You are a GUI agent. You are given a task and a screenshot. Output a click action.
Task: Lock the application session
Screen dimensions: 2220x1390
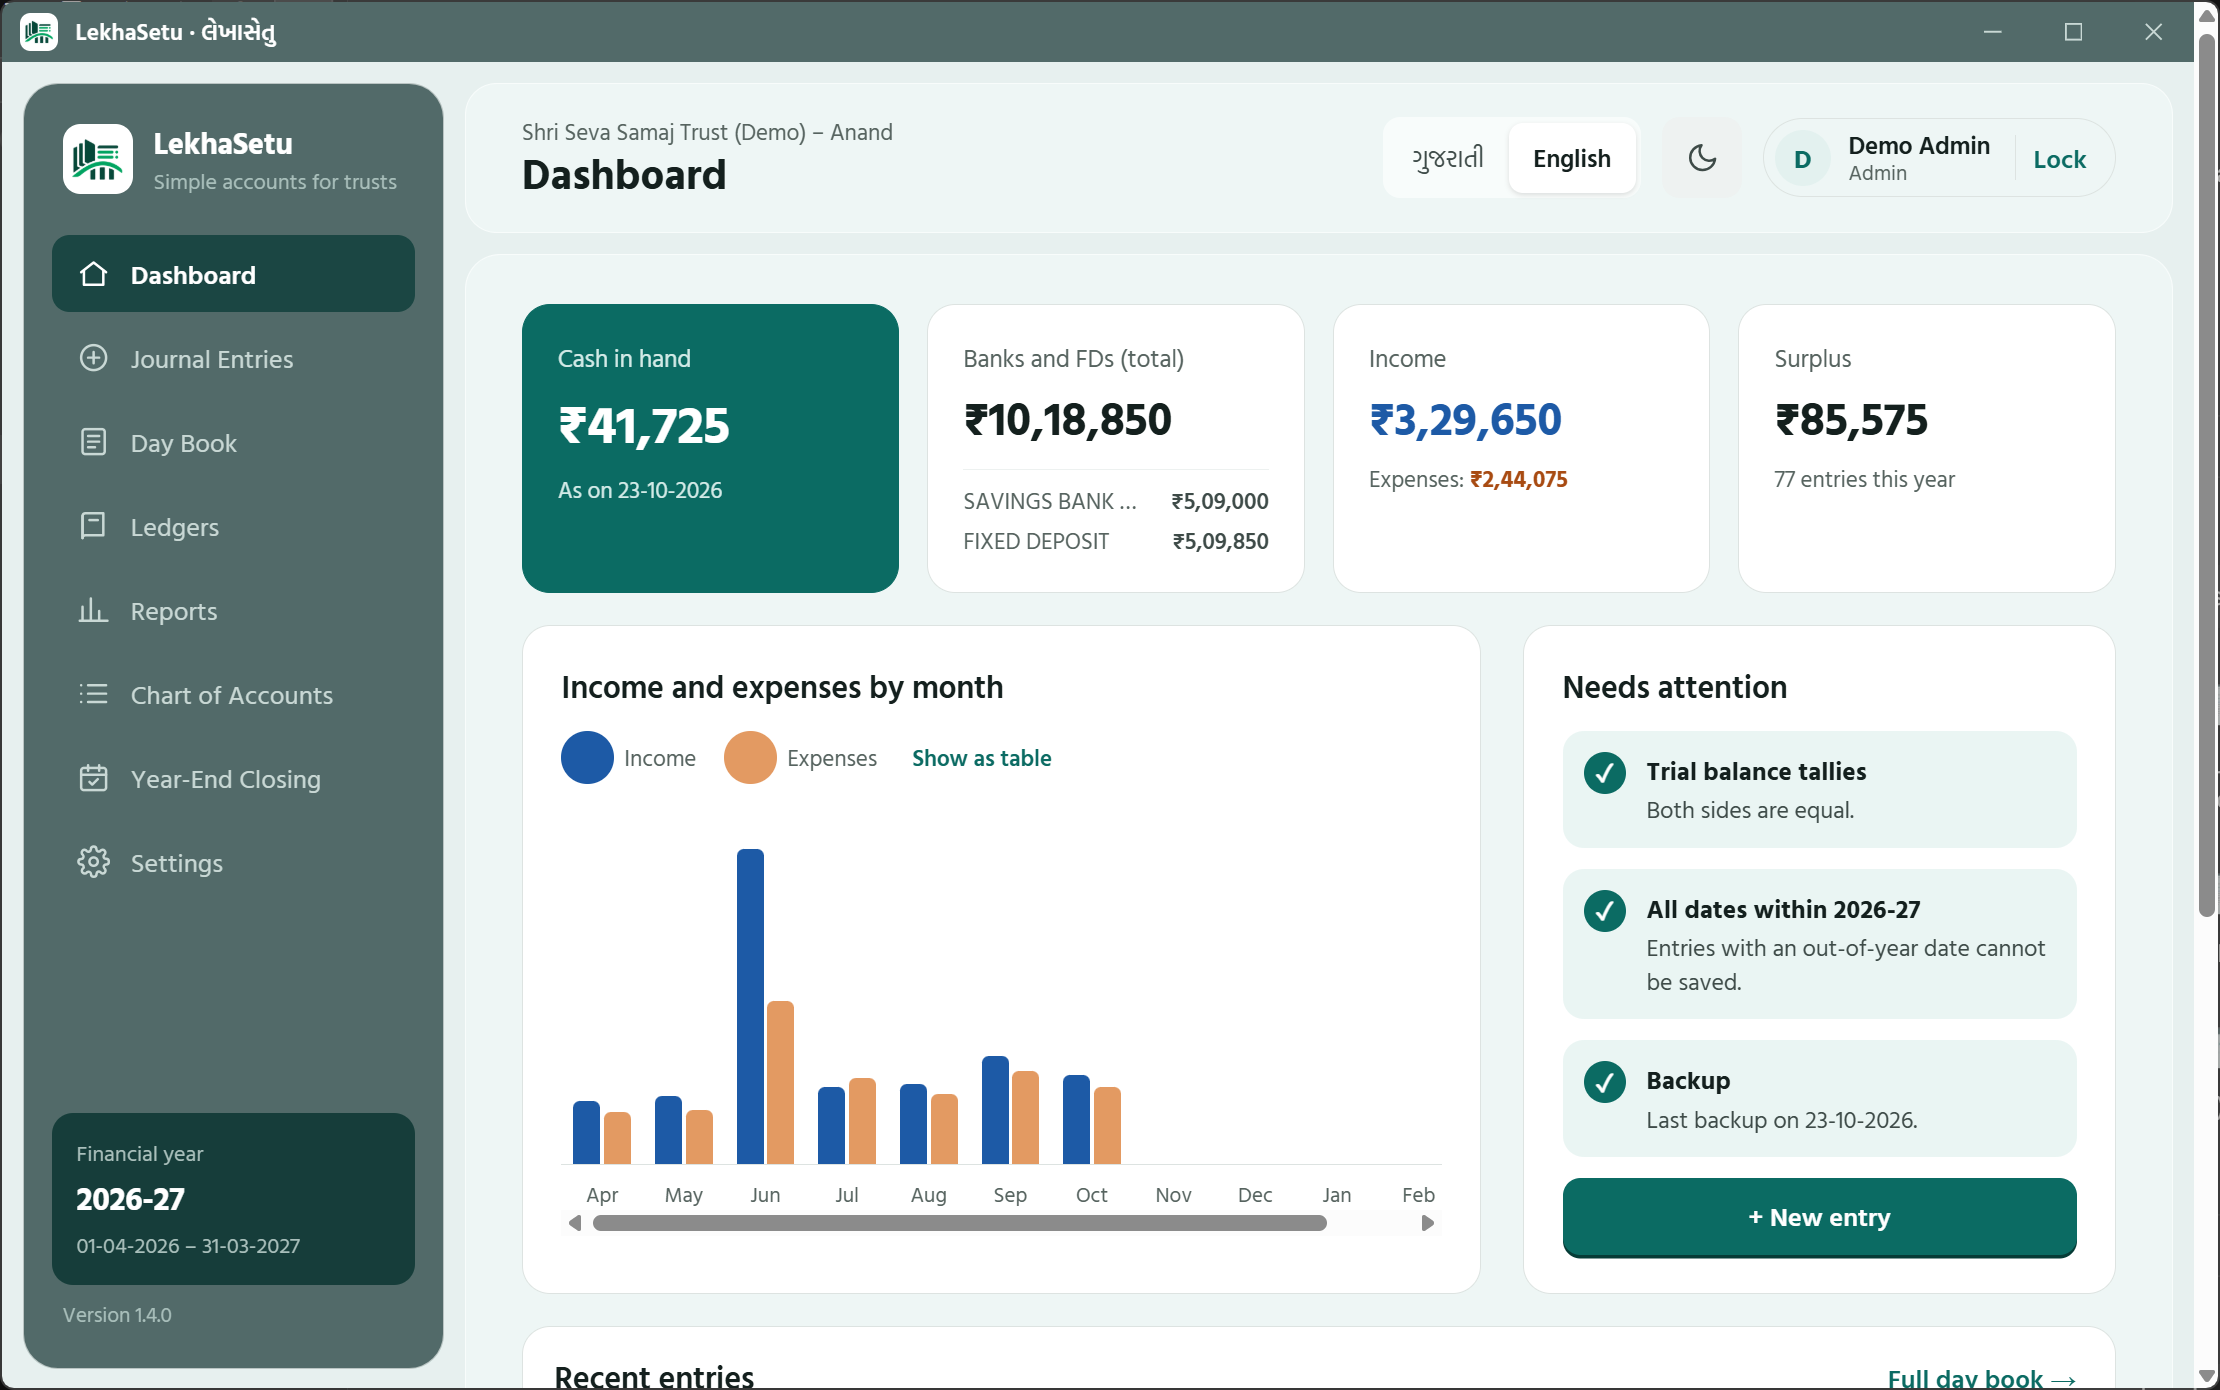pos(2060,159)
